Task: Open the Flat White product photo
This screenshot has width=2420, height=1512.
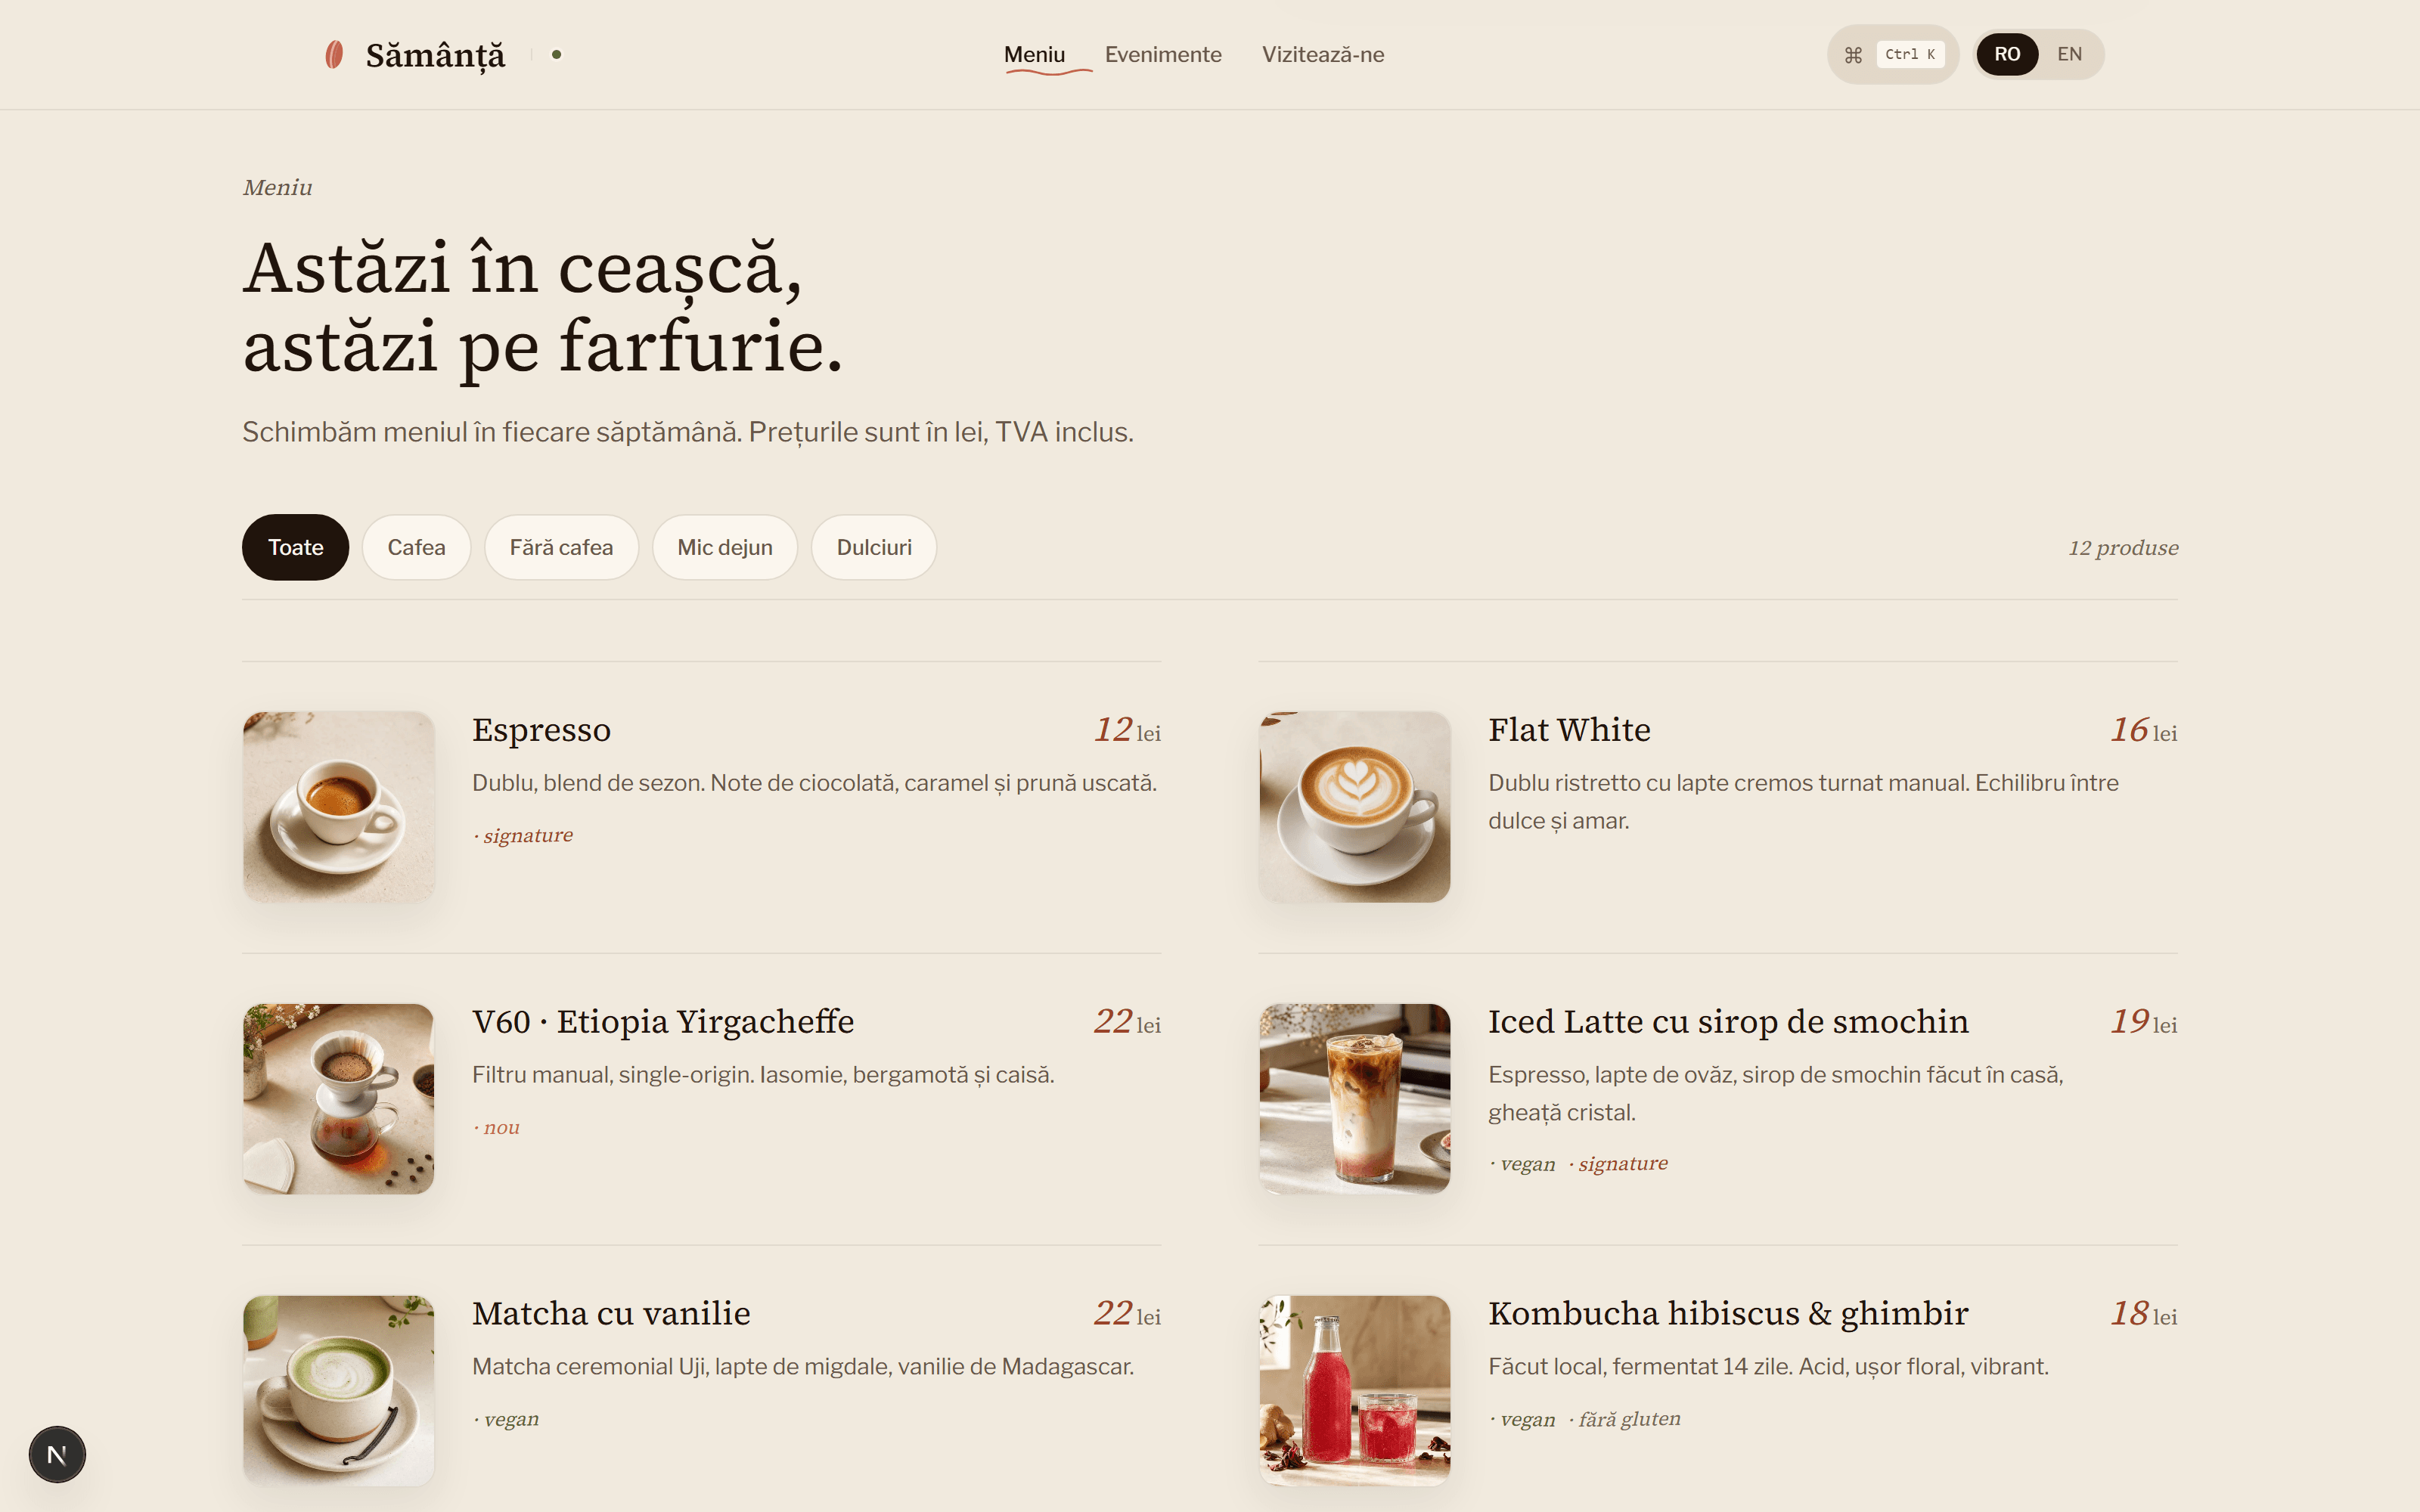Action: tap(1355, 807)
